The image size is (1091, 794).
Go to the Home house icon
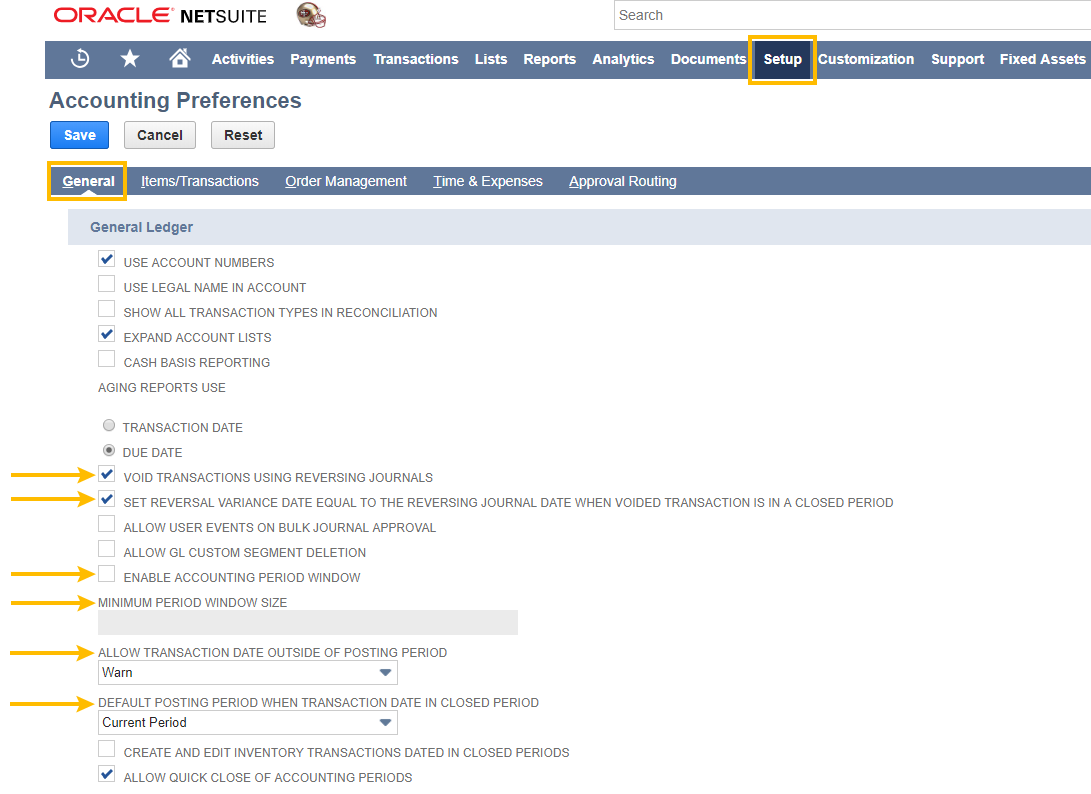click(180, 59)
